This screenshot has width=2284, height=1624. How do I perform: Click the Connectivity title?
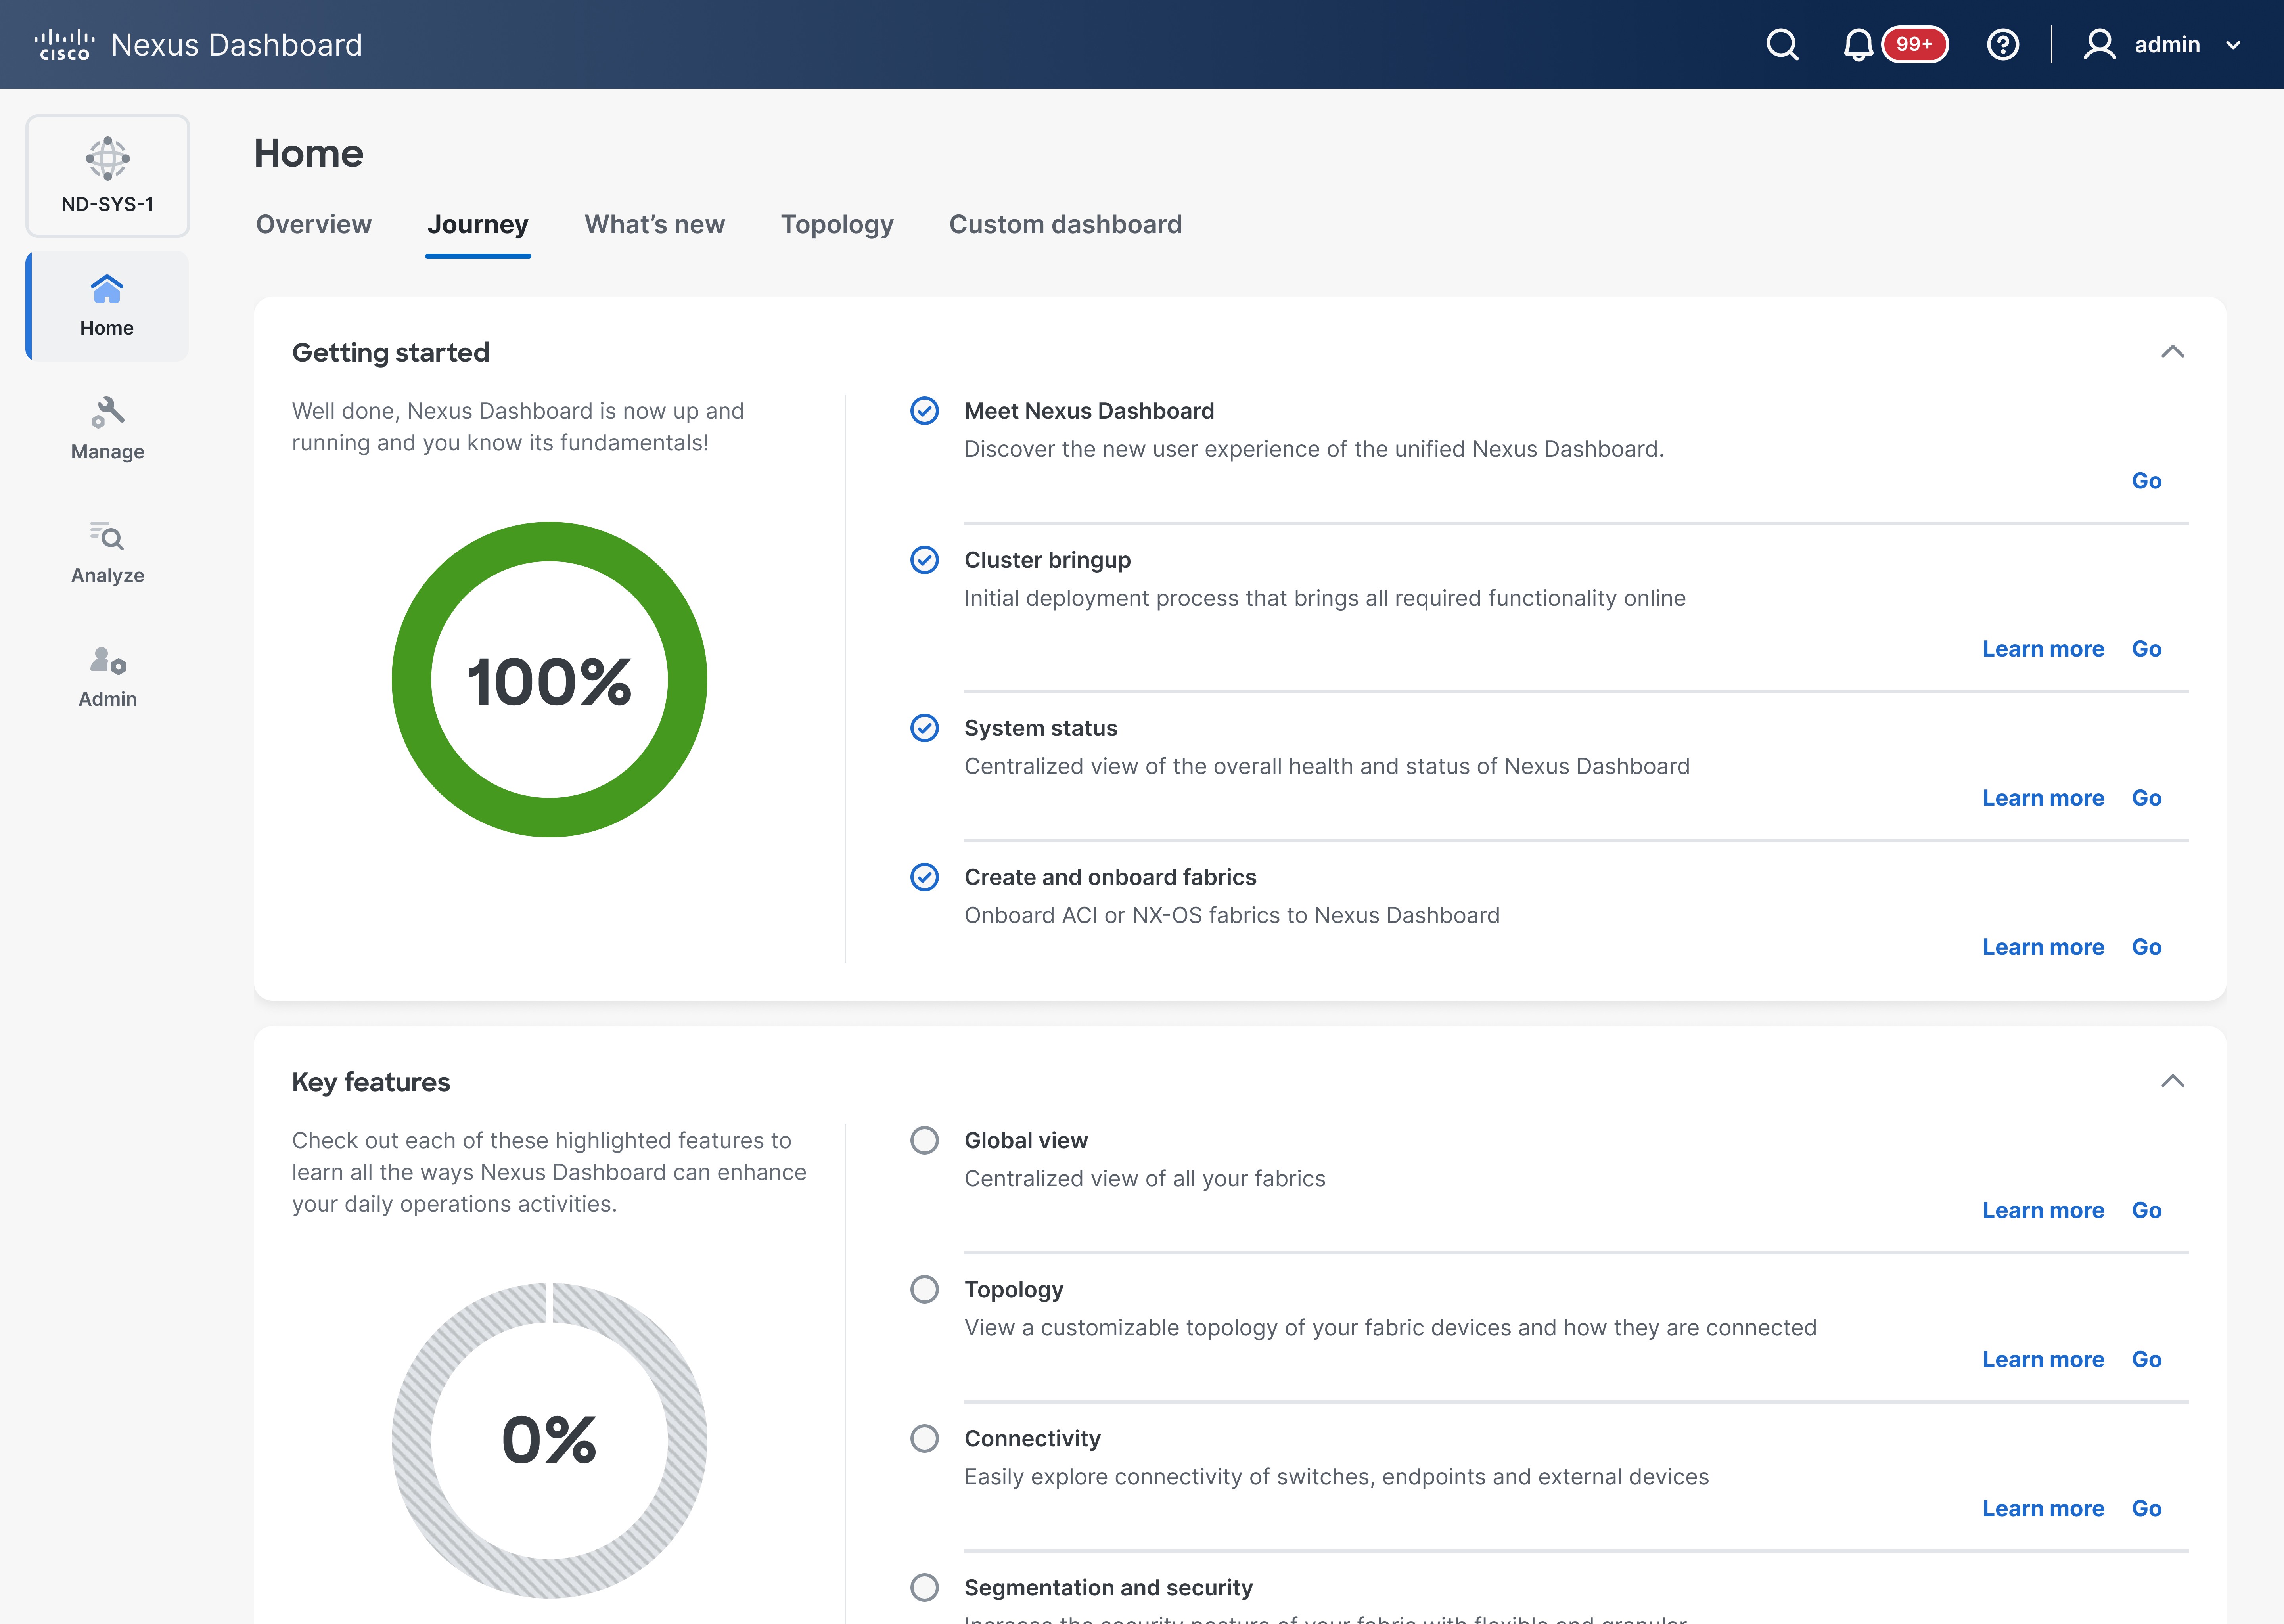coord(1032,1438)
